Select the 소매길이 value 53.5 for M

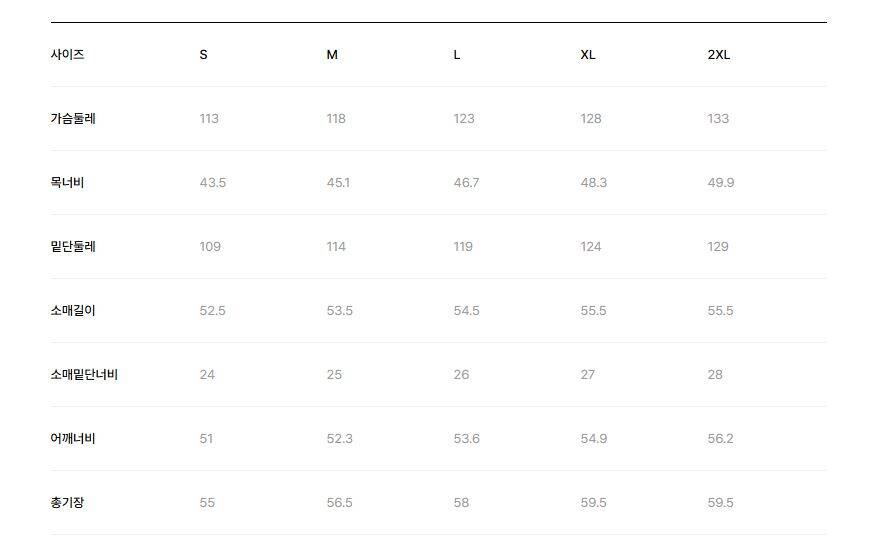[x=339, y=311]
